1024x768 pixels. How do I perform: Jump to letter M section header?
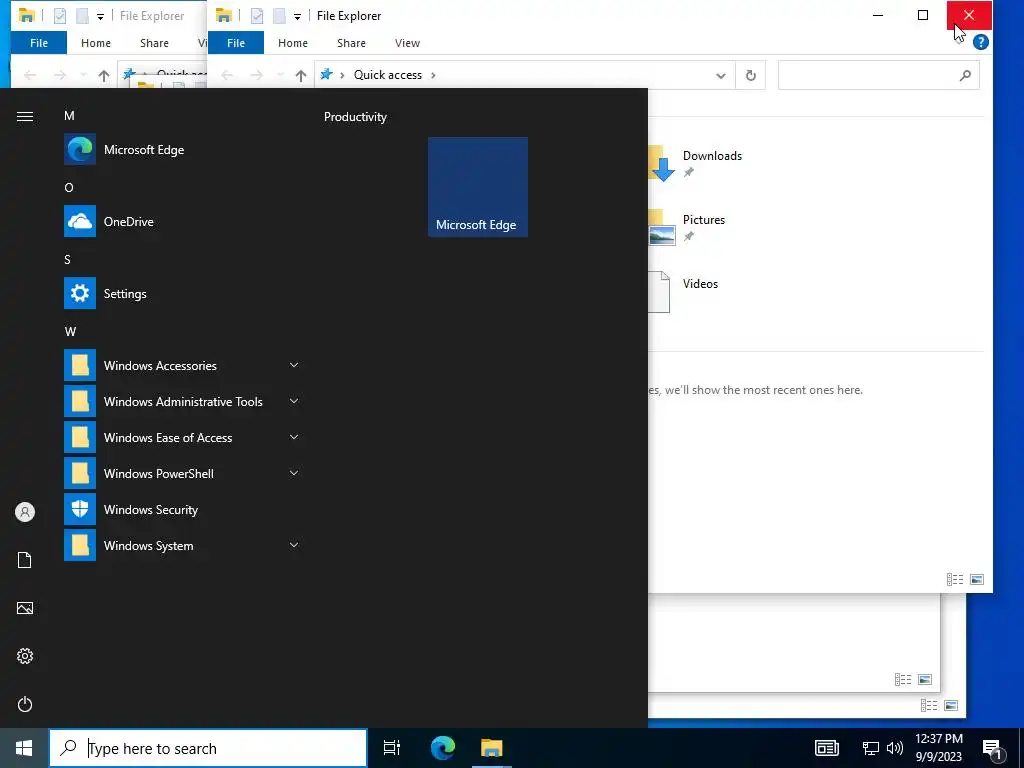69,116
